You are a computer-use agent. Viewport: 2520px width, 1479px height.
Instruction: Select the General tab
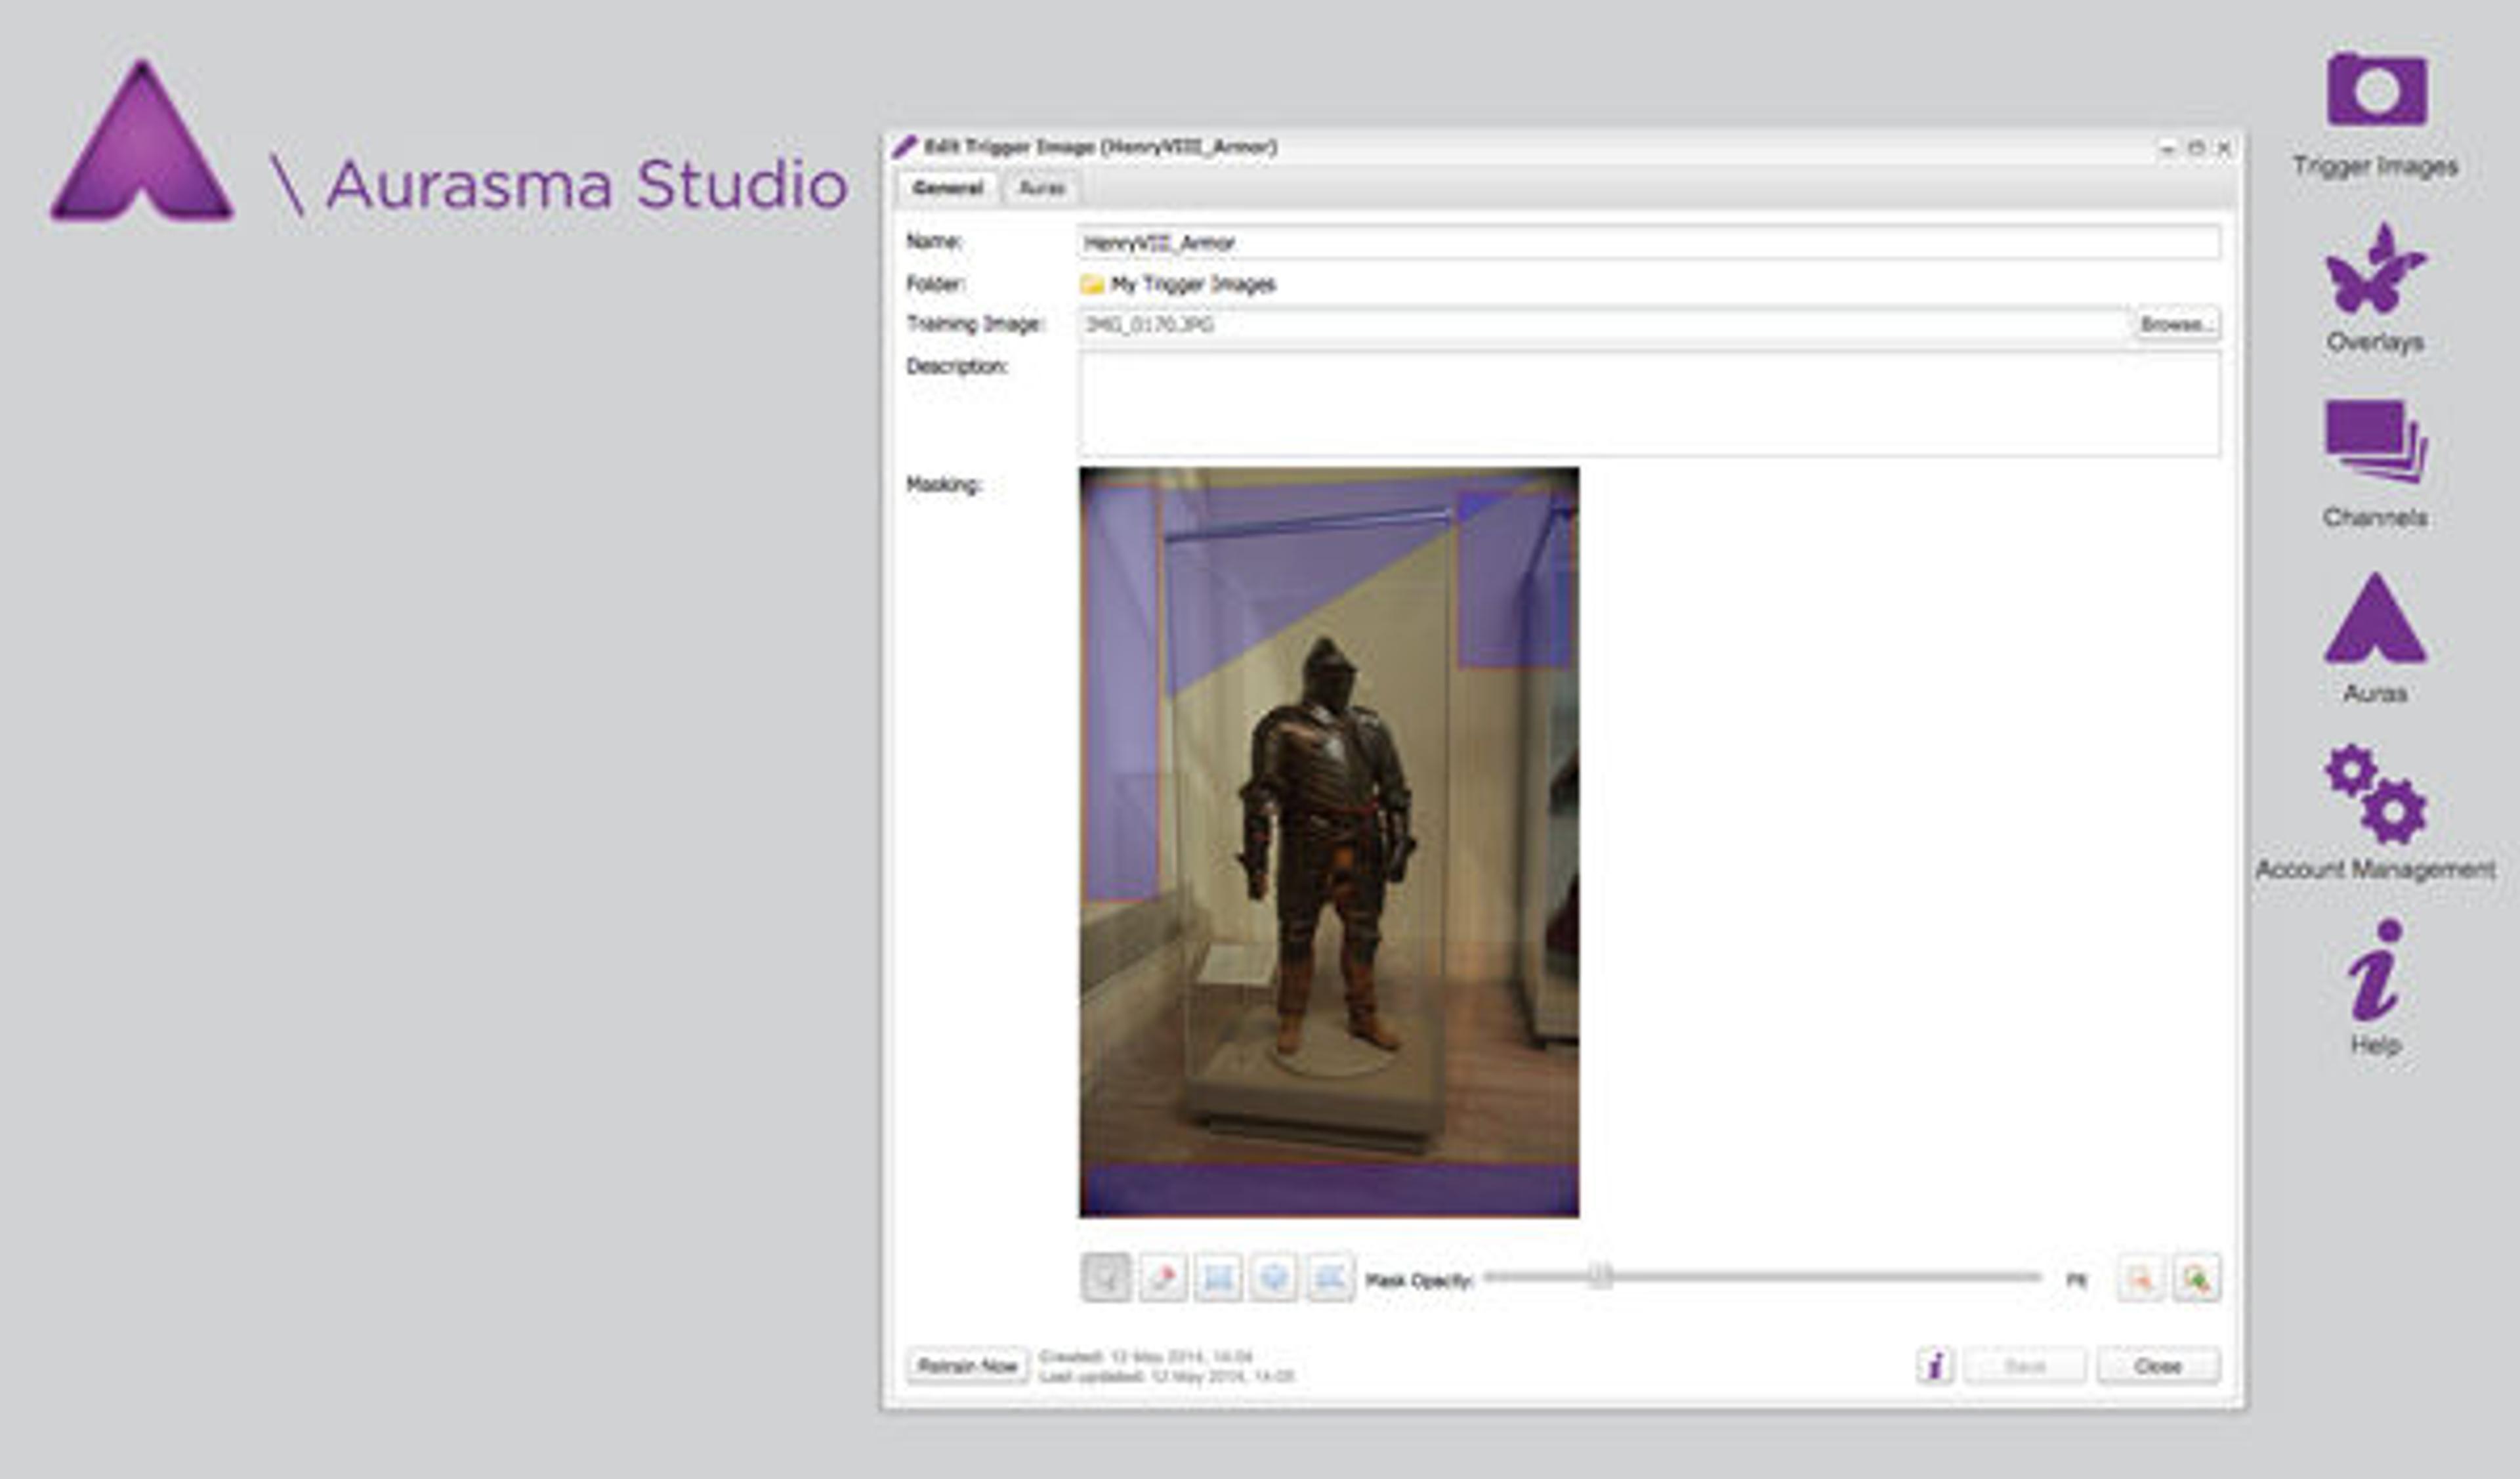[947, 188]
